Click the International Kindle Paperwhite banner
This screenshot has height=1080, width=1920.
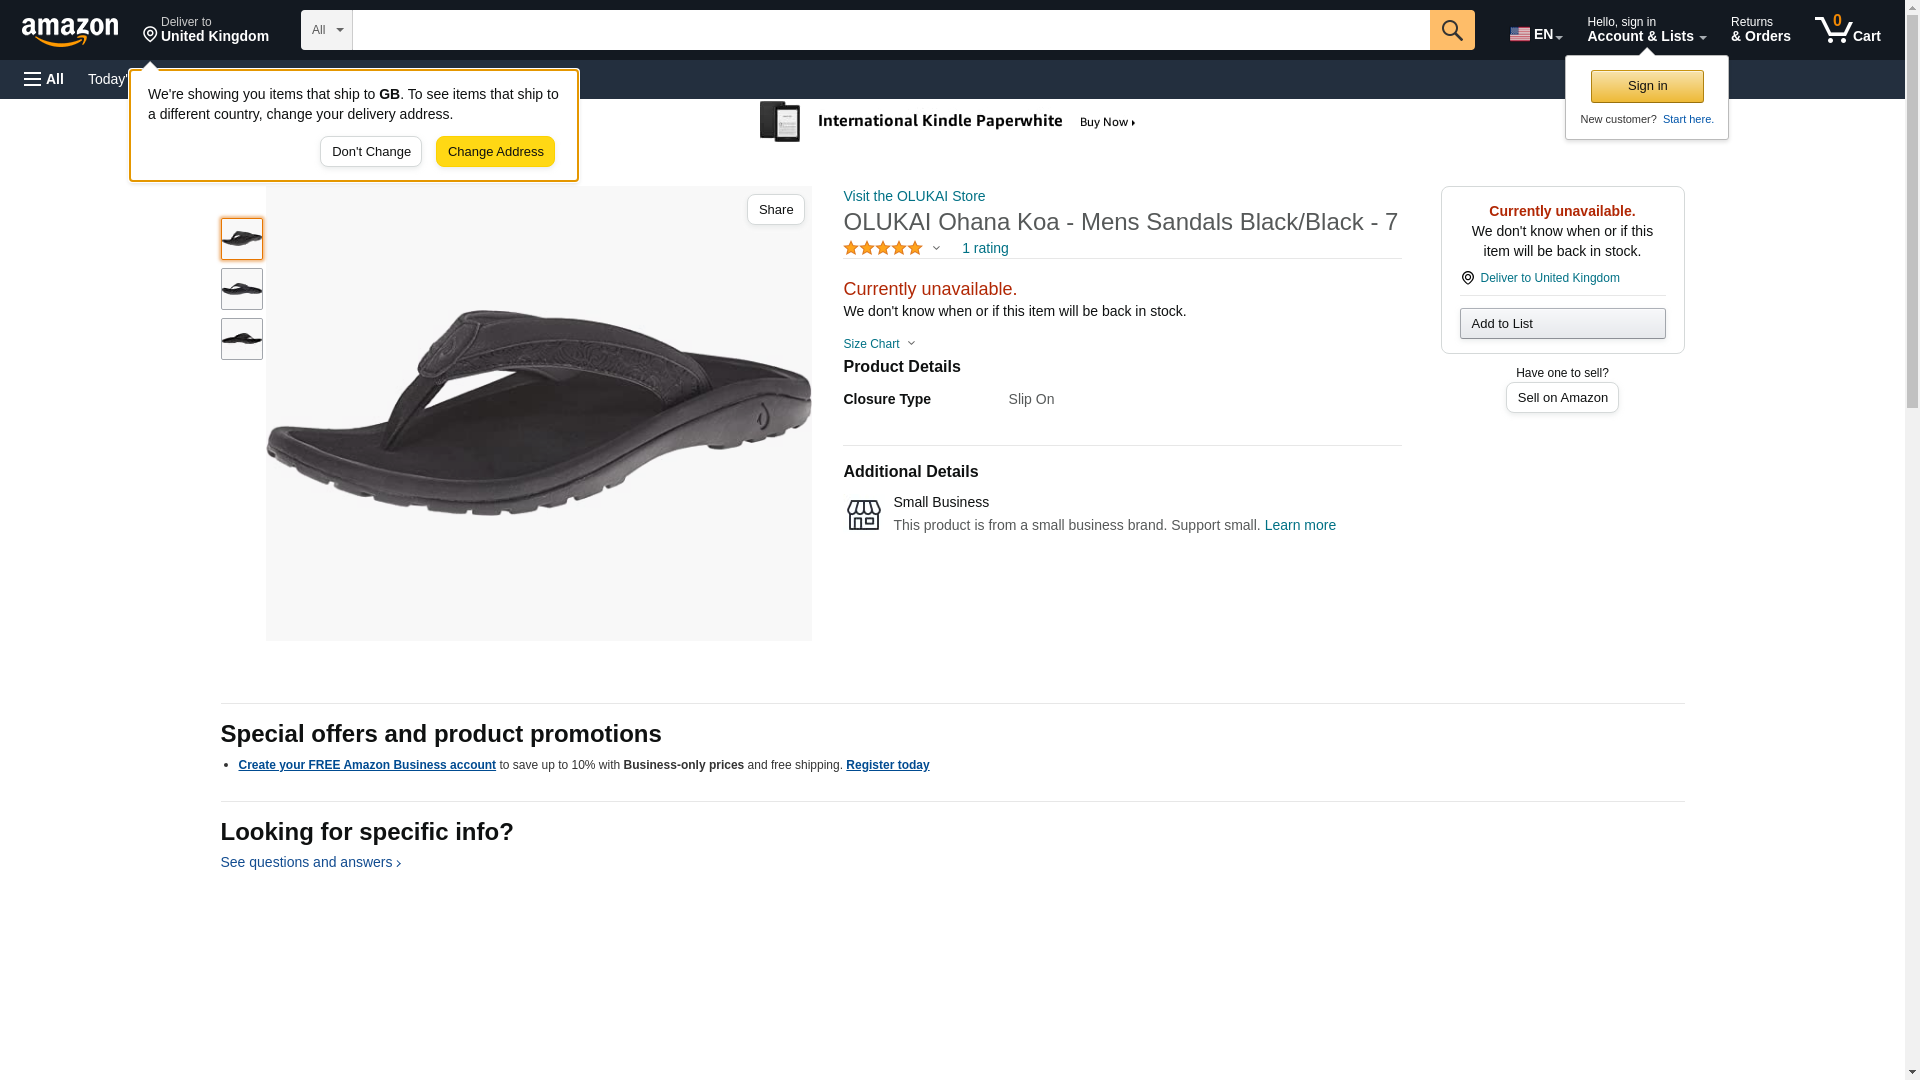click(947, 122)
